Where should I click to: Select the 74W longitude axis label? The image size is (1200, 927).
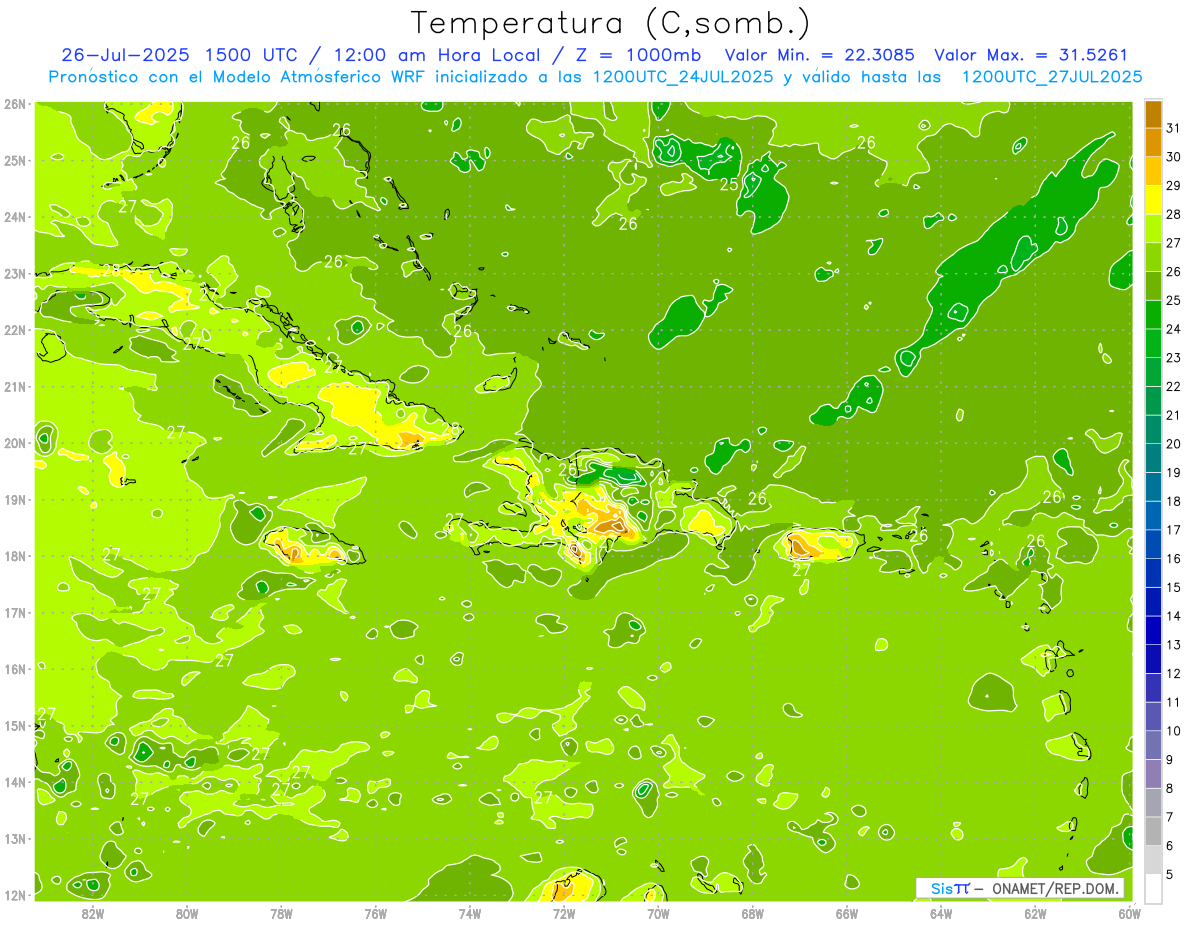point(469,913)
